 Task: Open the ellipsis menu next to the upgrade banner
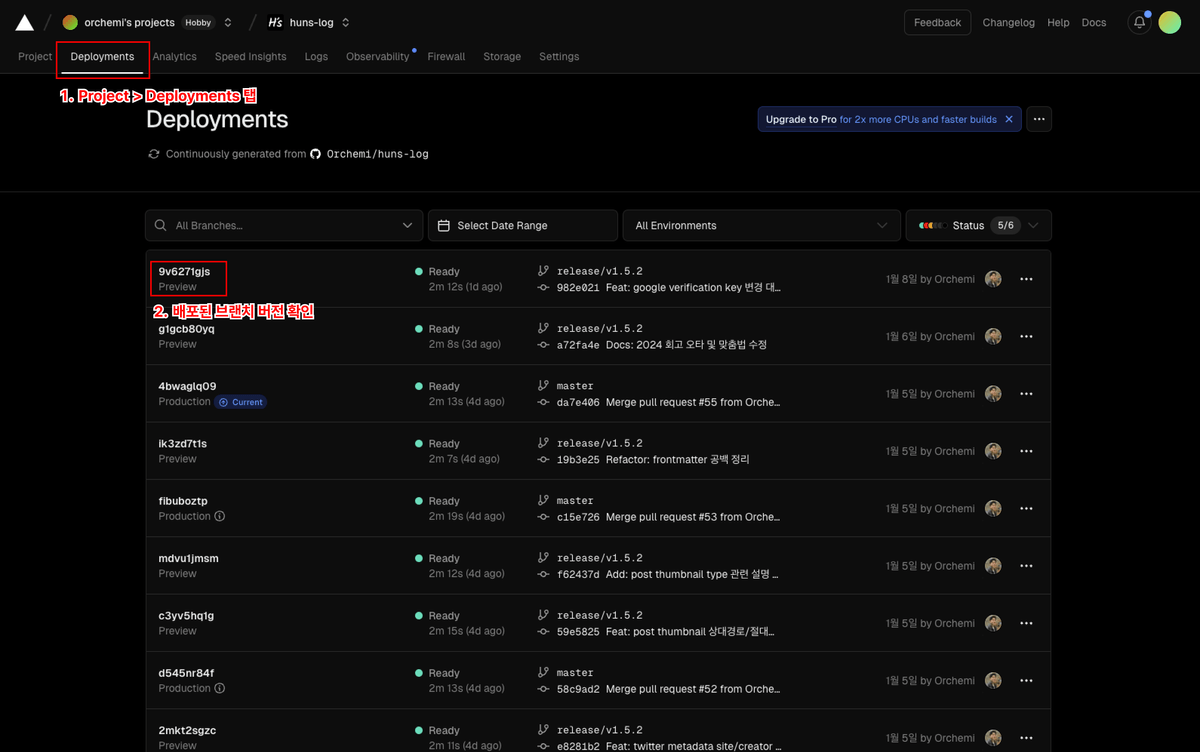1038,118
